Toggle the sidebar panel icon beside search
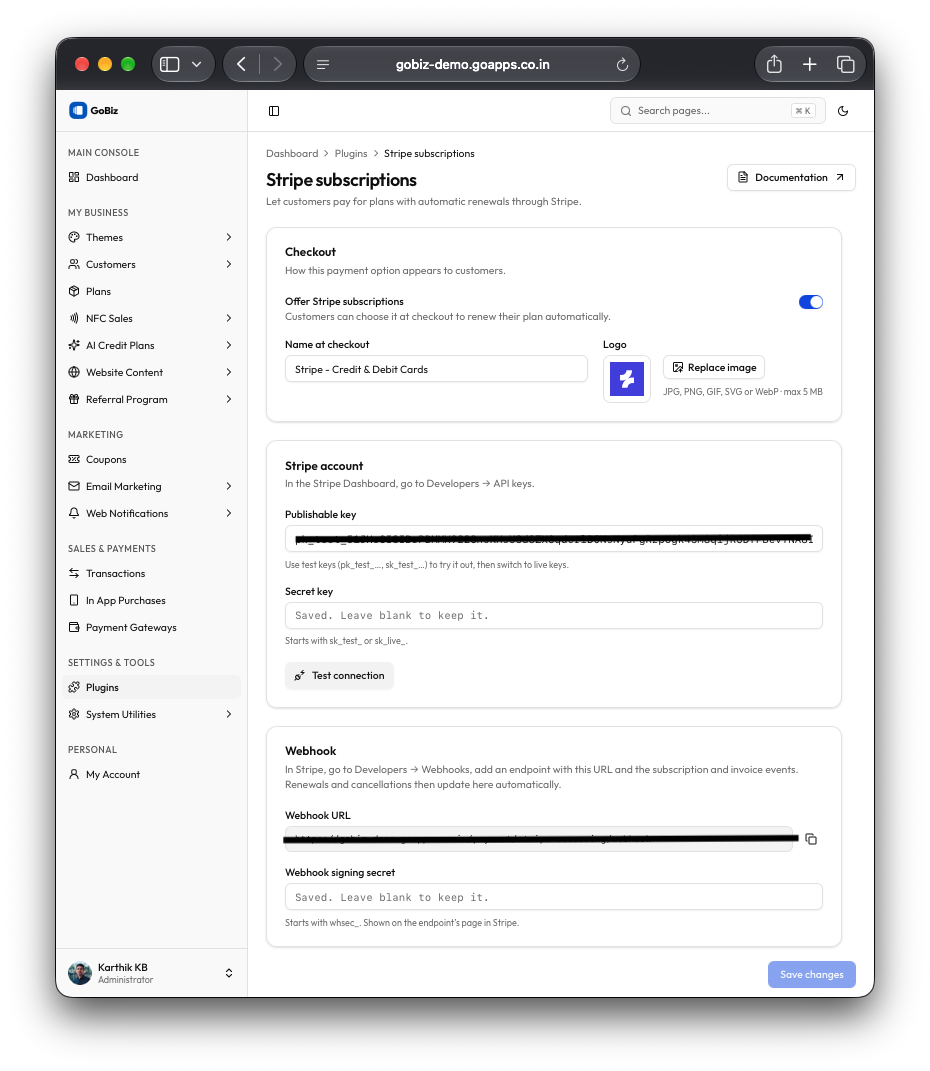 pyautogui.click(x=274, y=111)
